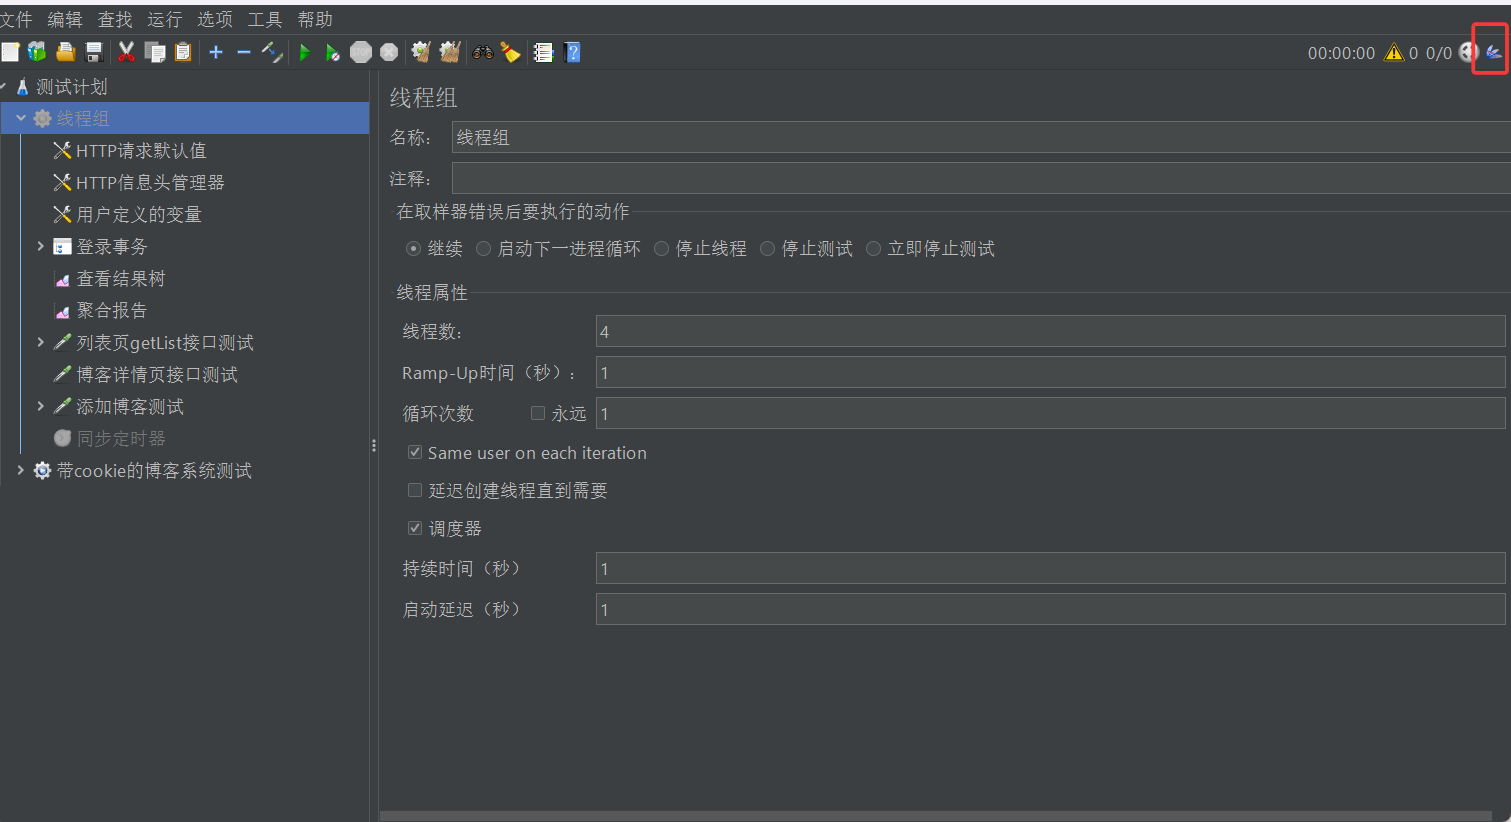
Task: Cut selected element using scissors icon
Action: pyautogui.click(x=125, y=52)
